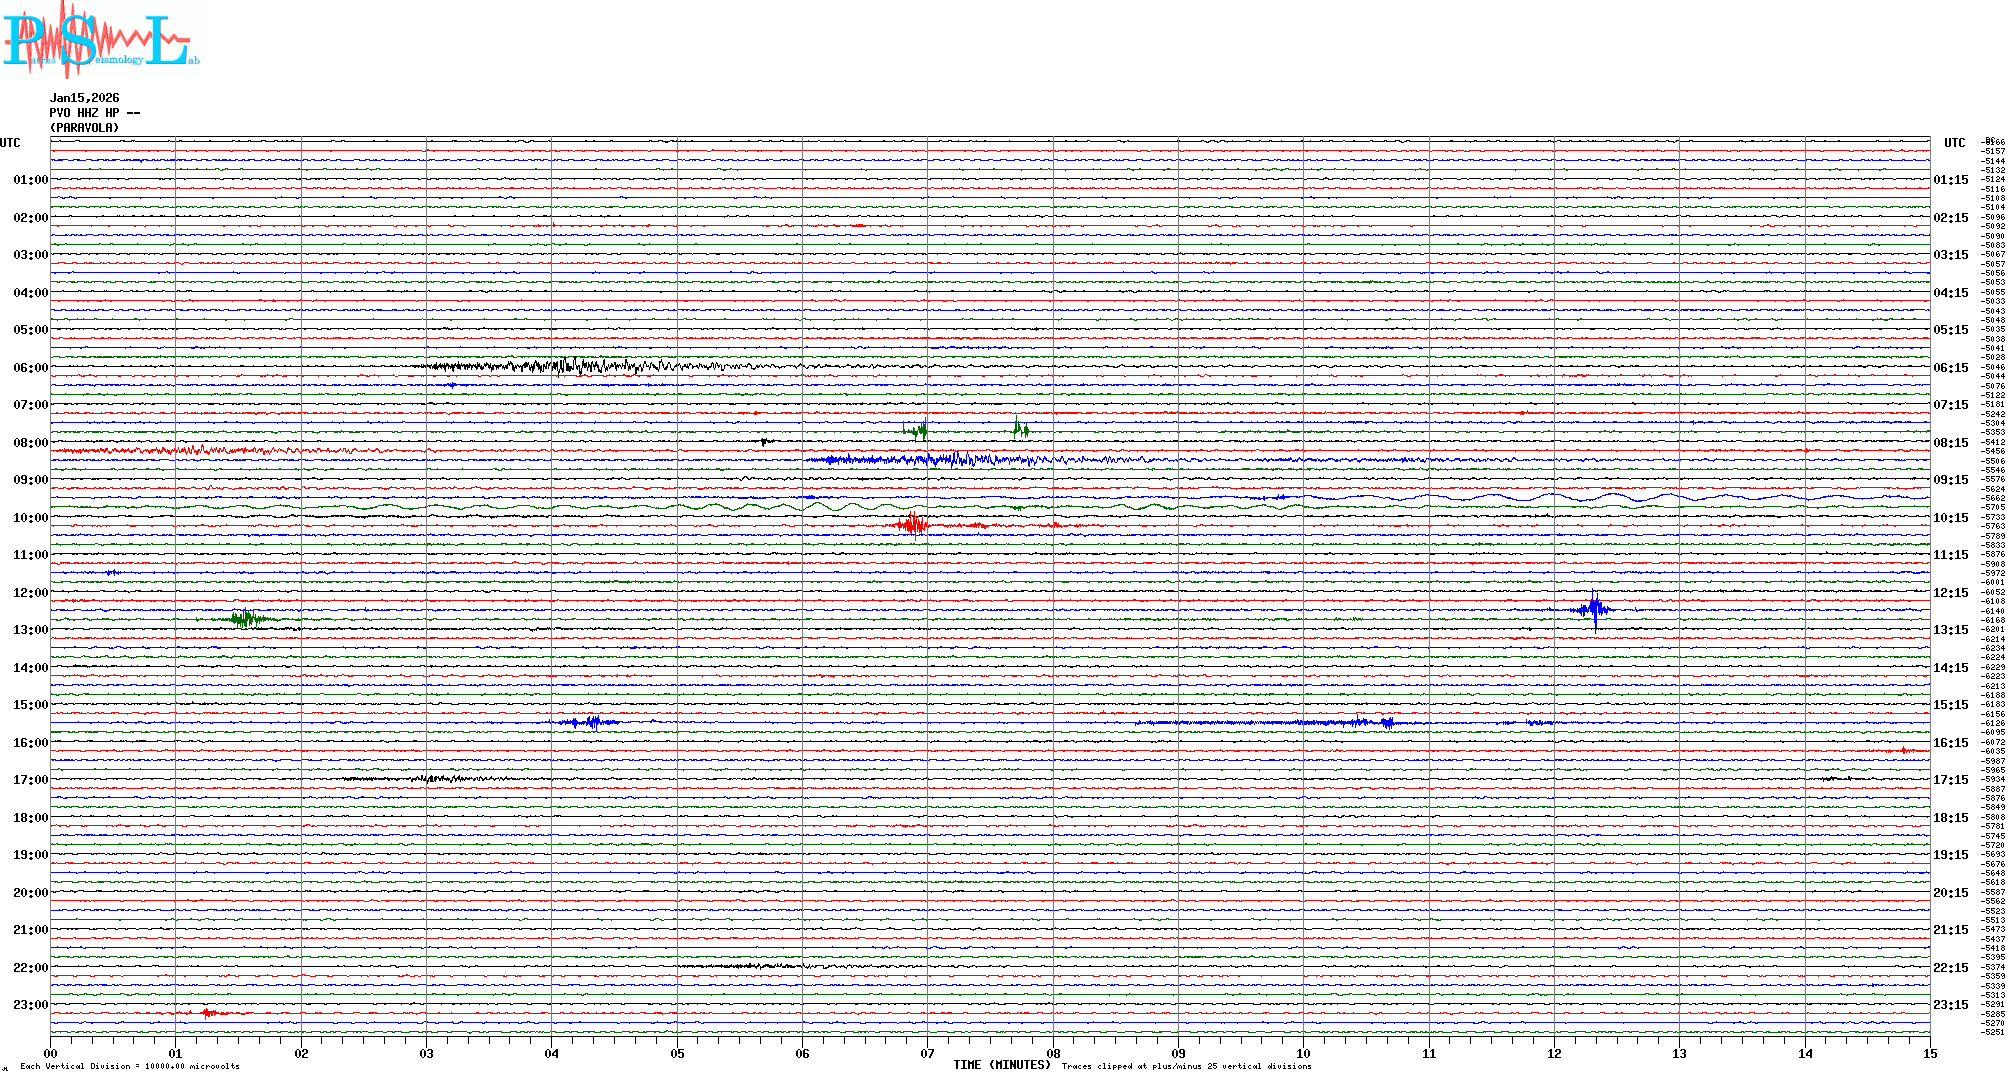Click the UTC label at top right

[x=1954, y=143]
